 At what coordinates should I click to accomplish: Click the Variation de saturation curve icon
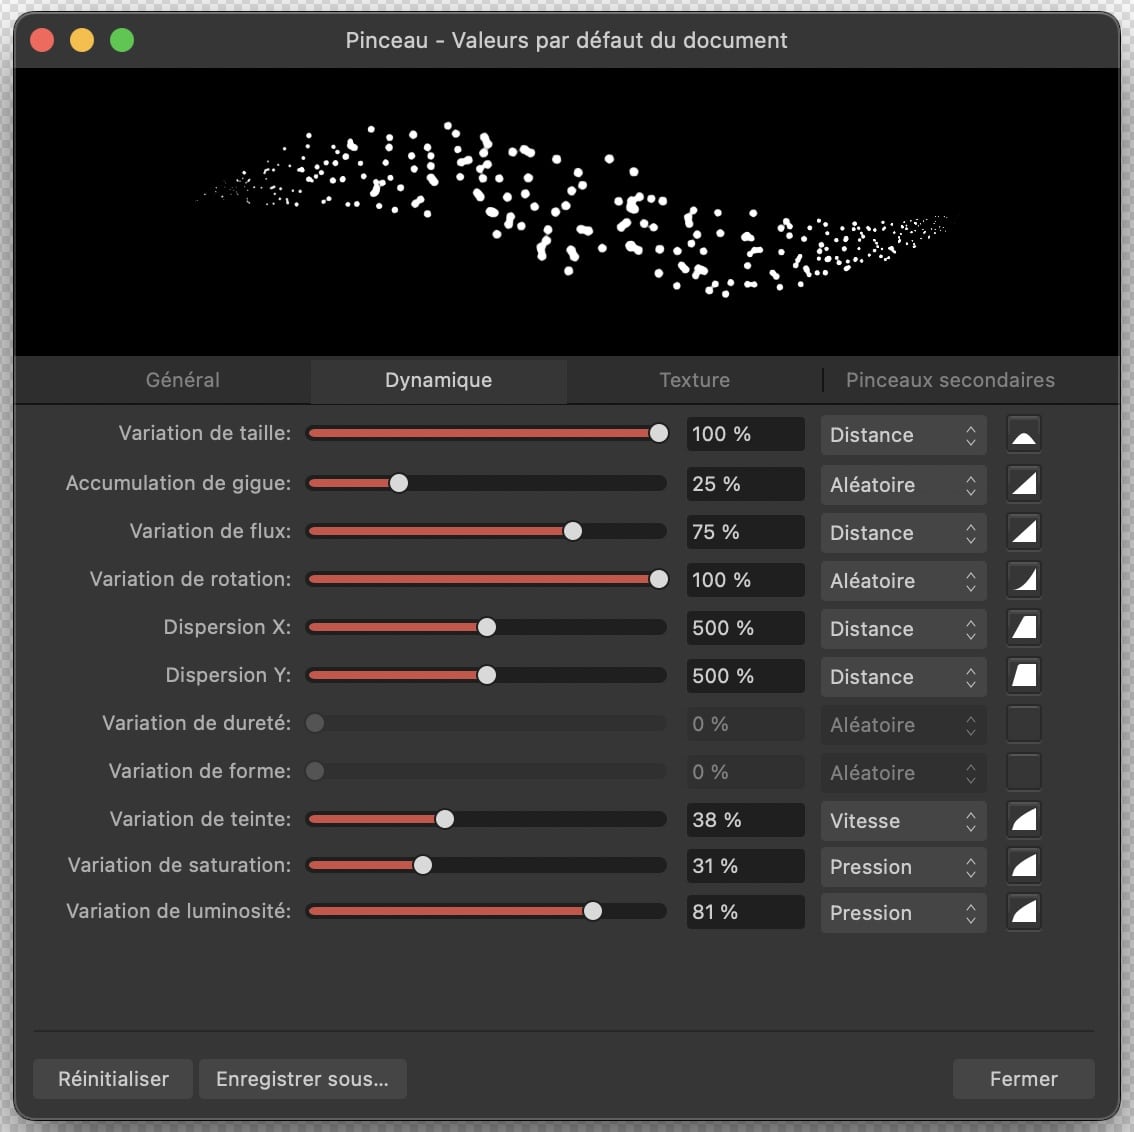[x=1023, y=866]
